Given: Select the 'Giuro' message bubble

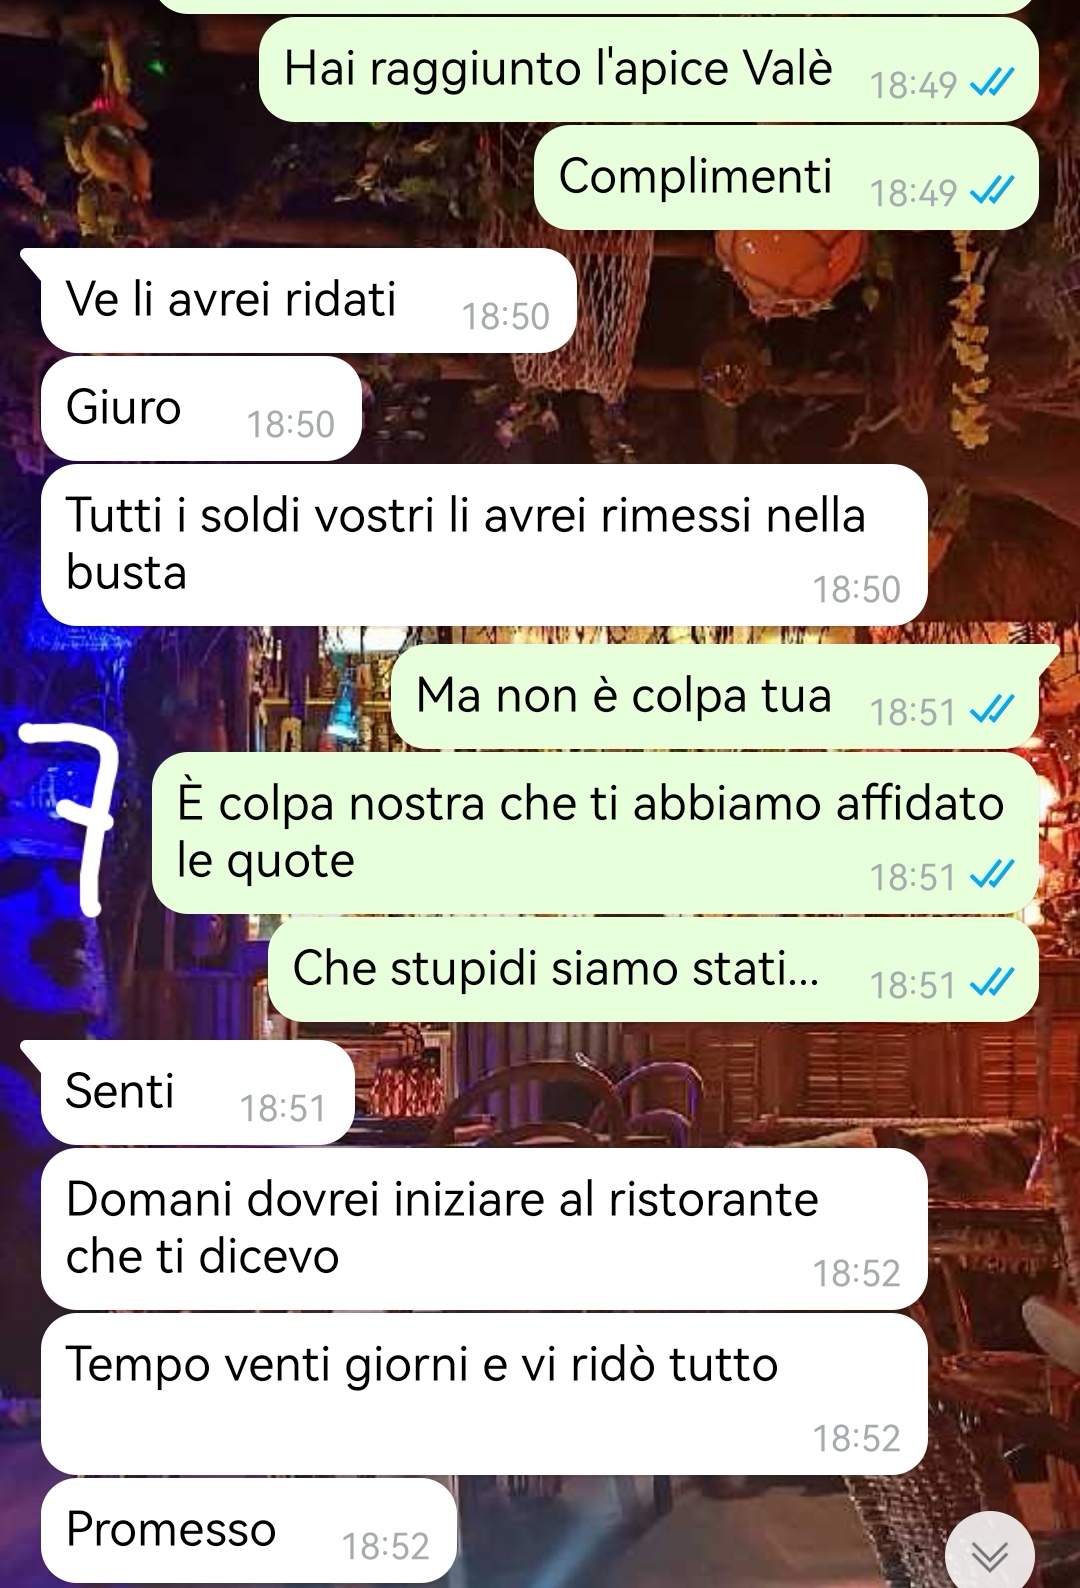Looking at the screenshot, I should 200,408.
